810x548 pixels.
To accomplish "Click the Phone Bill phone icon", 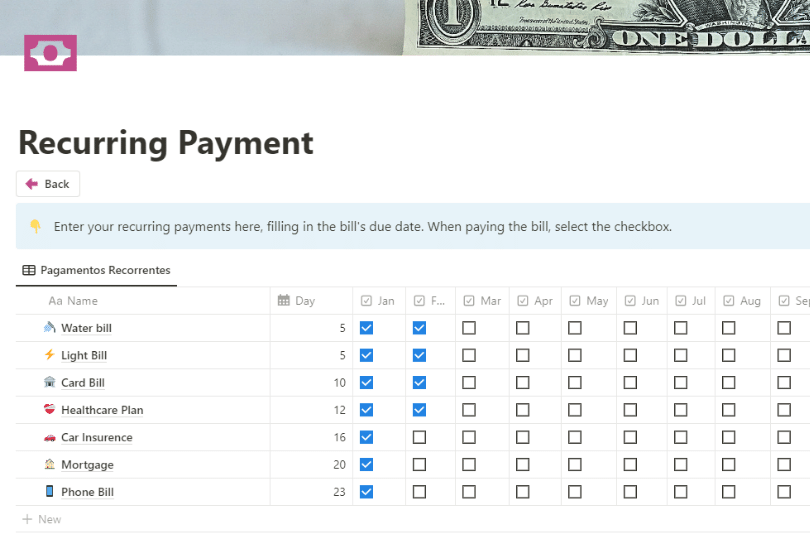I will pyautogui.click(x=50, y=492).
